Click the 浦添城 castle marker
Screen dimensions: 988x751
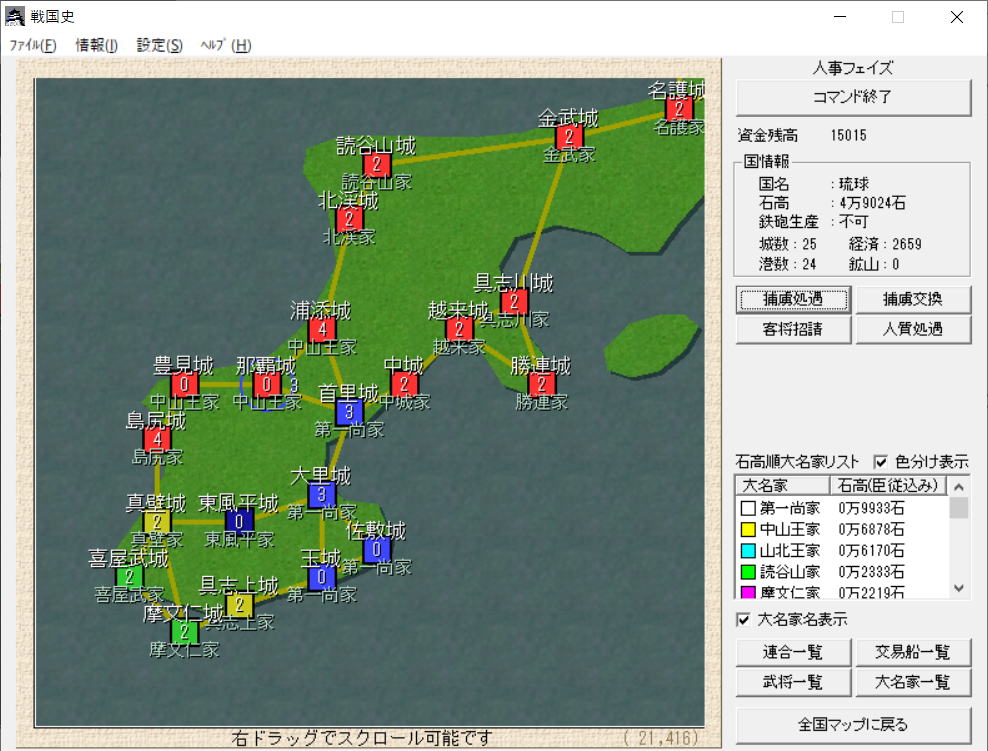pyautogui.click(x=322, y=328)
